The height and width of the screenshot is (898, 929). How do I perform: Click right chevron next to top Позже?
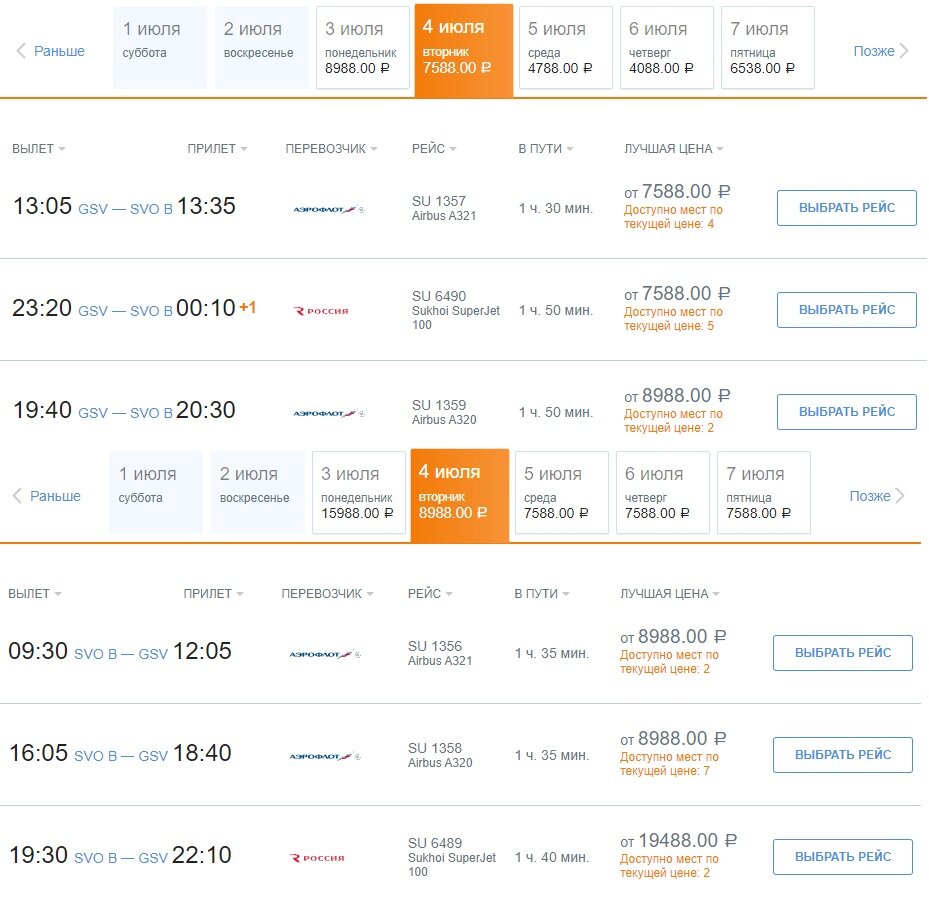pyautogui.click(x=904, y=51)
